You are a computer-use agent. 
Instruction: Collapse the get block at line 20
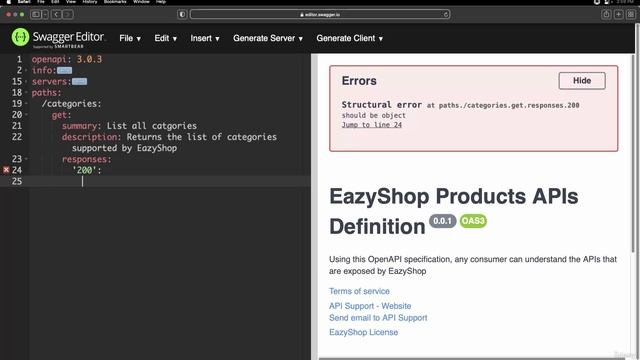pos(26,115)
